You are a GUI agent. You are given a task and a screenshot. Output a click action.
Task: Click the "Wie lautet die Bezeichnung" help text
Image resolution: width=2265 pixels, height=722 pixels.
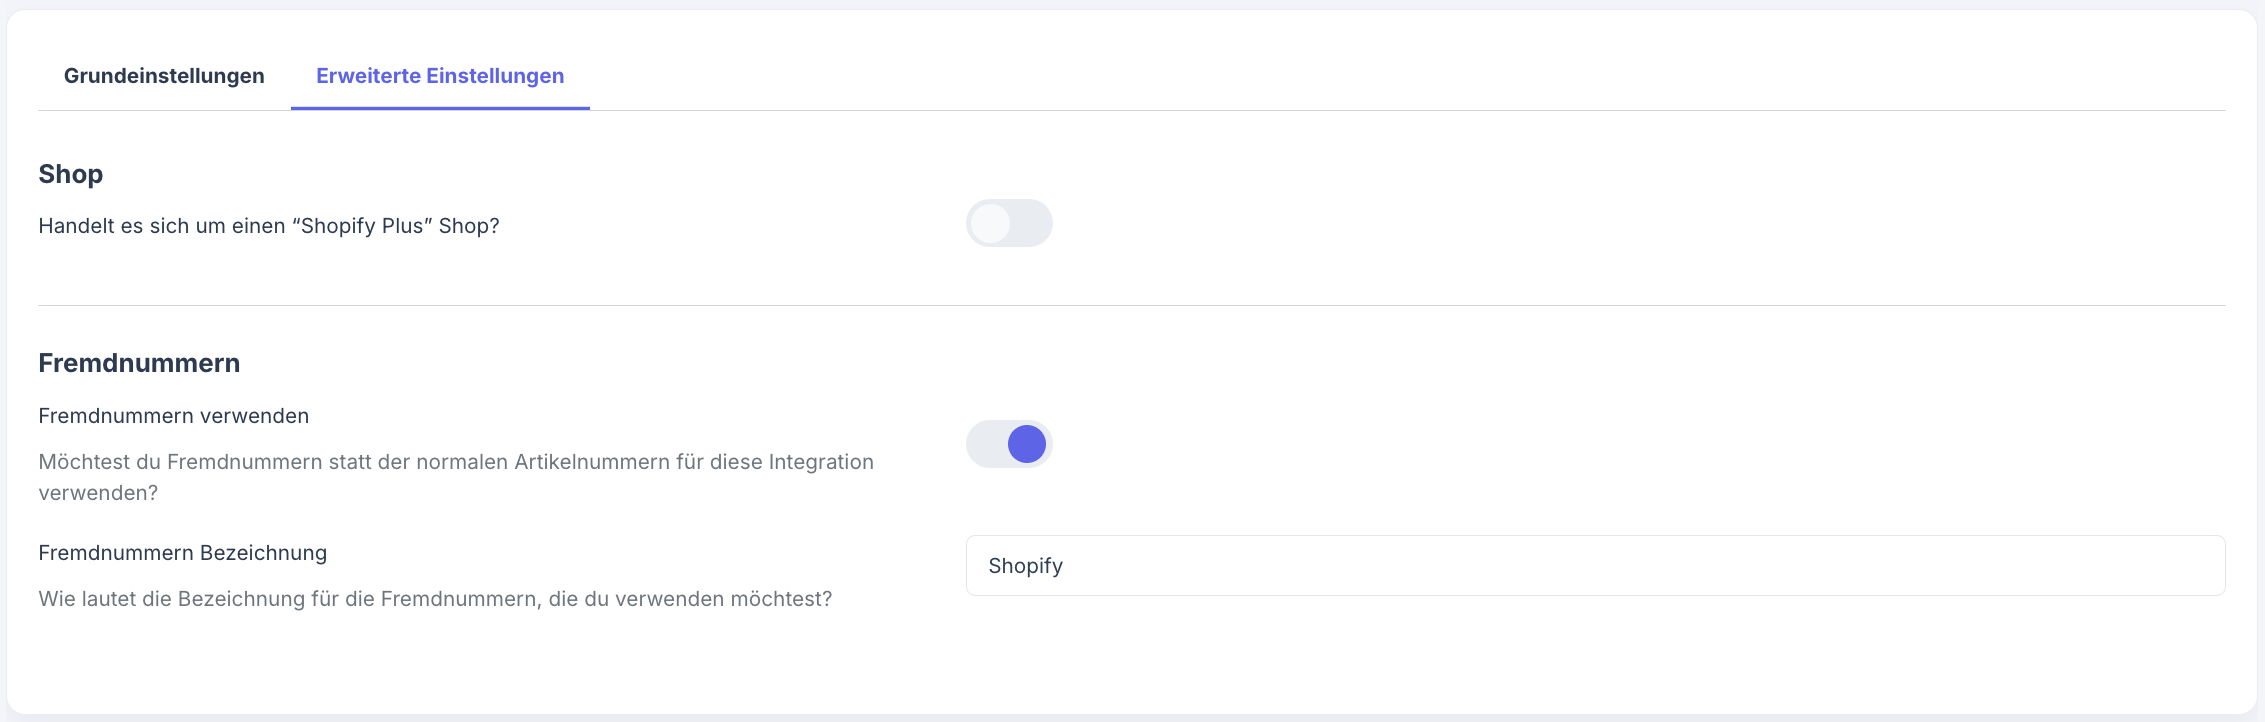(x=435, y=599)
